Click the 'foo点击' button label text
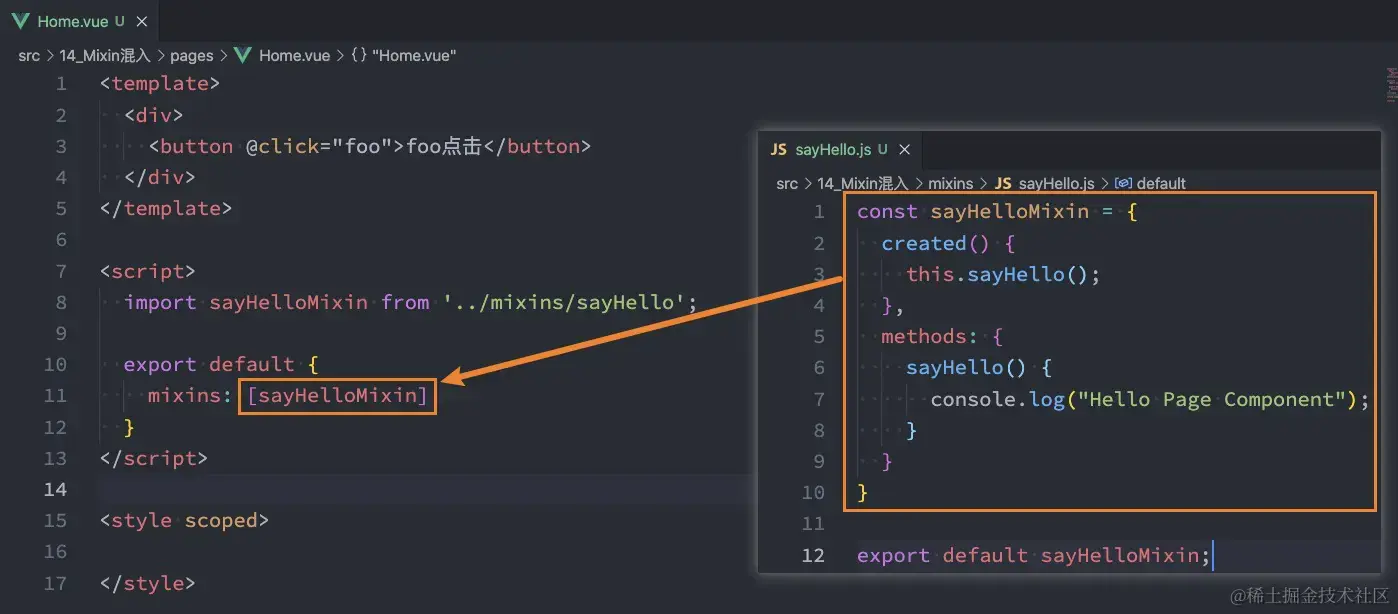Viewport: 1398px width, 614px height. point(444,146)
